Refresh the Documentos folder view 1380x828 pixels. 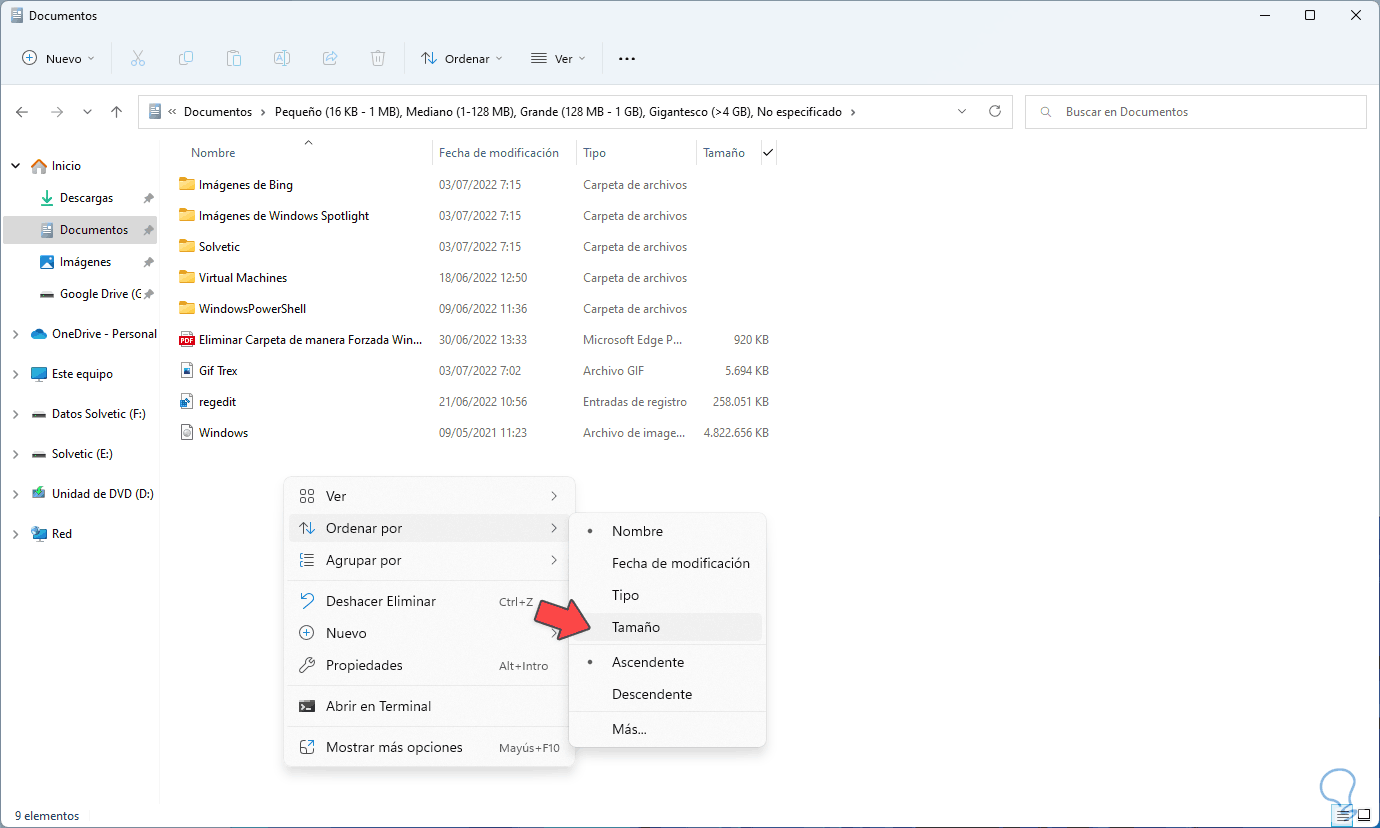[x=994, y=112]
